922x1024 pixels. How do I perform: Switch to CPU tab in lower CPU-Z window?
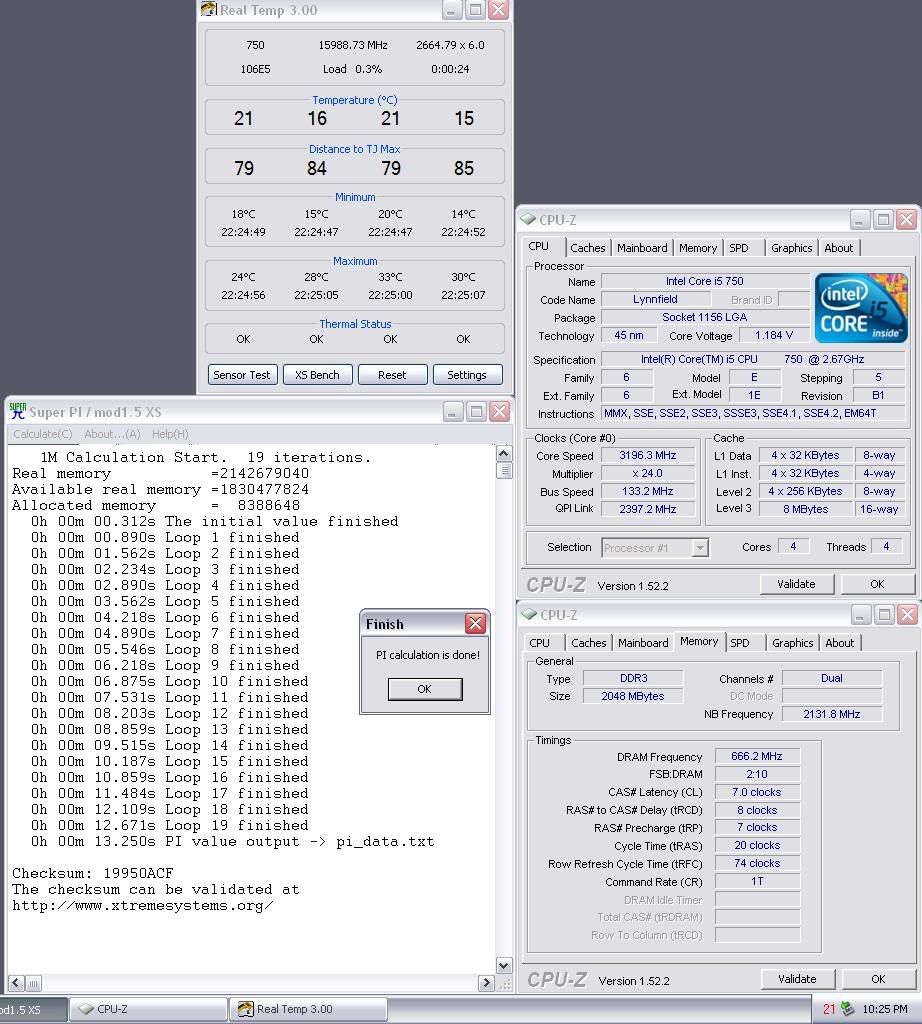point(539,643)
